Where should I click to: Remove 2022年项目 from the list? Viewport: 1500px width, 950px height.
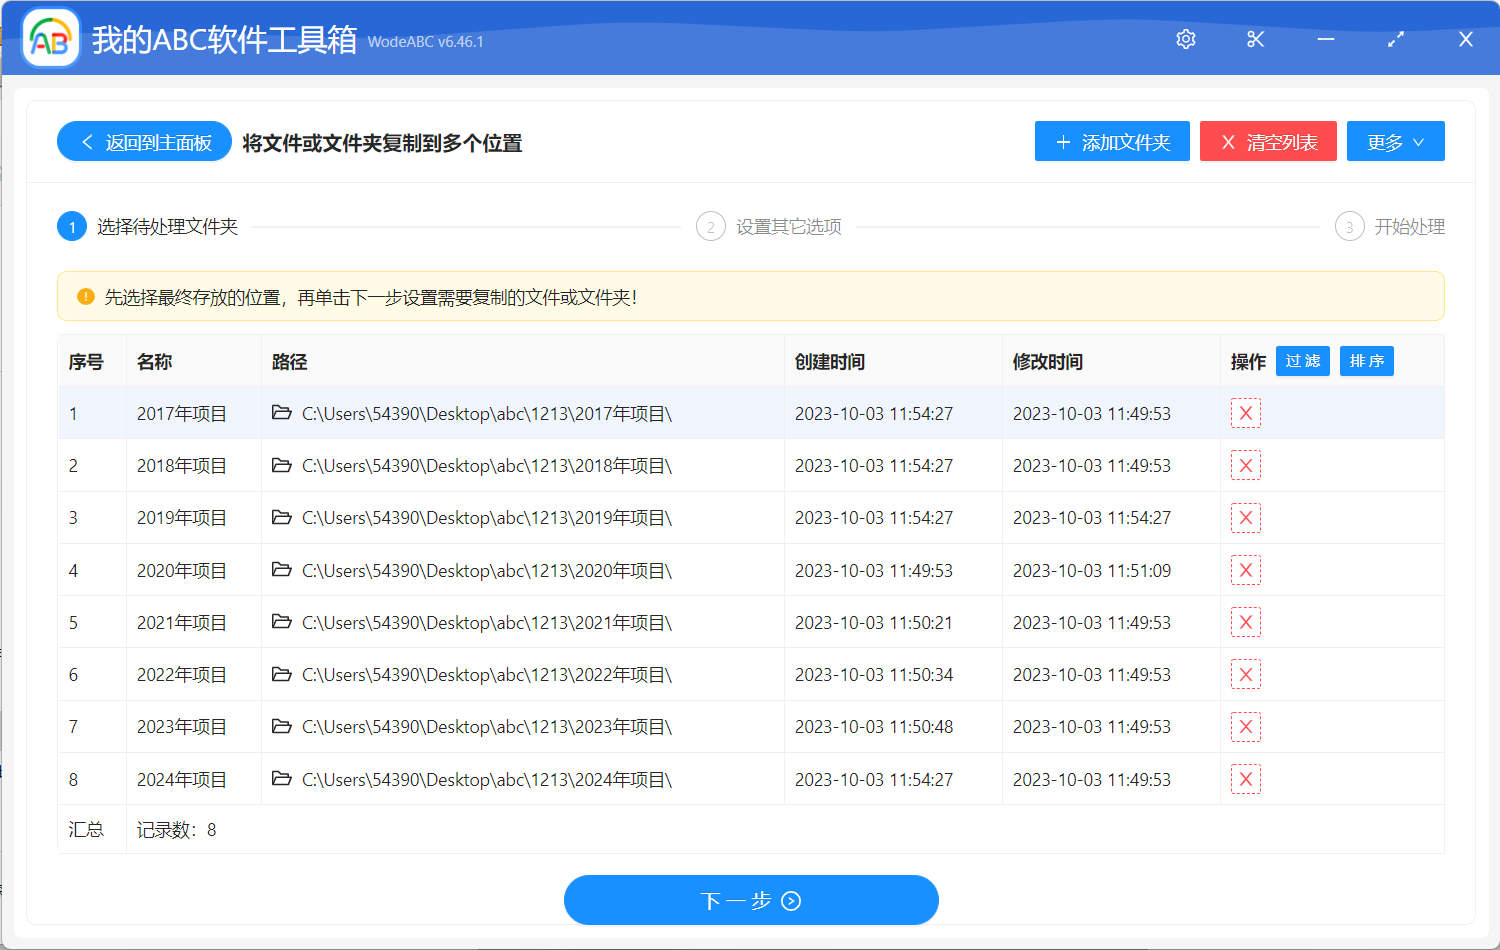pos(1245,674)
